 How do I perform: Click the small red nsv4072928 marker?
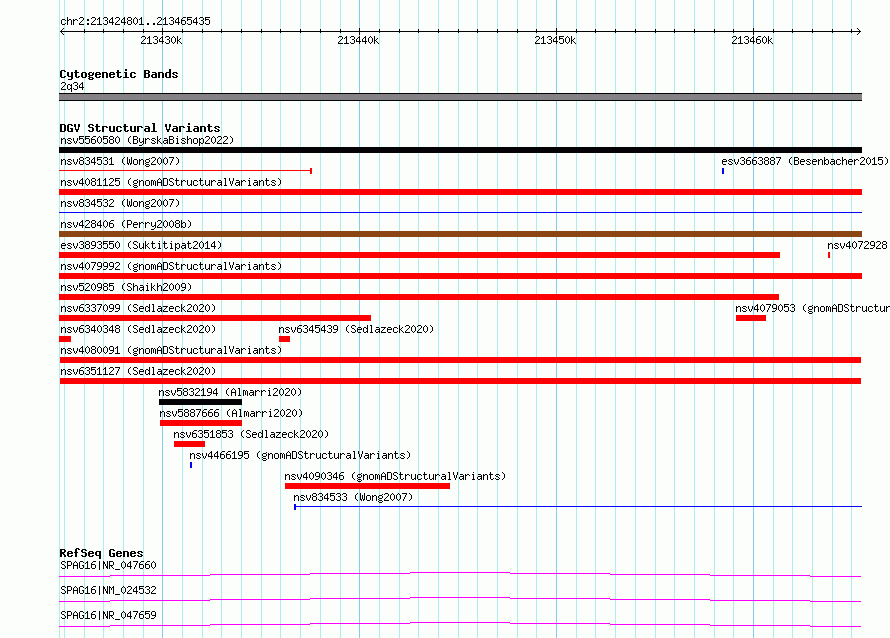tap(829, 255)
